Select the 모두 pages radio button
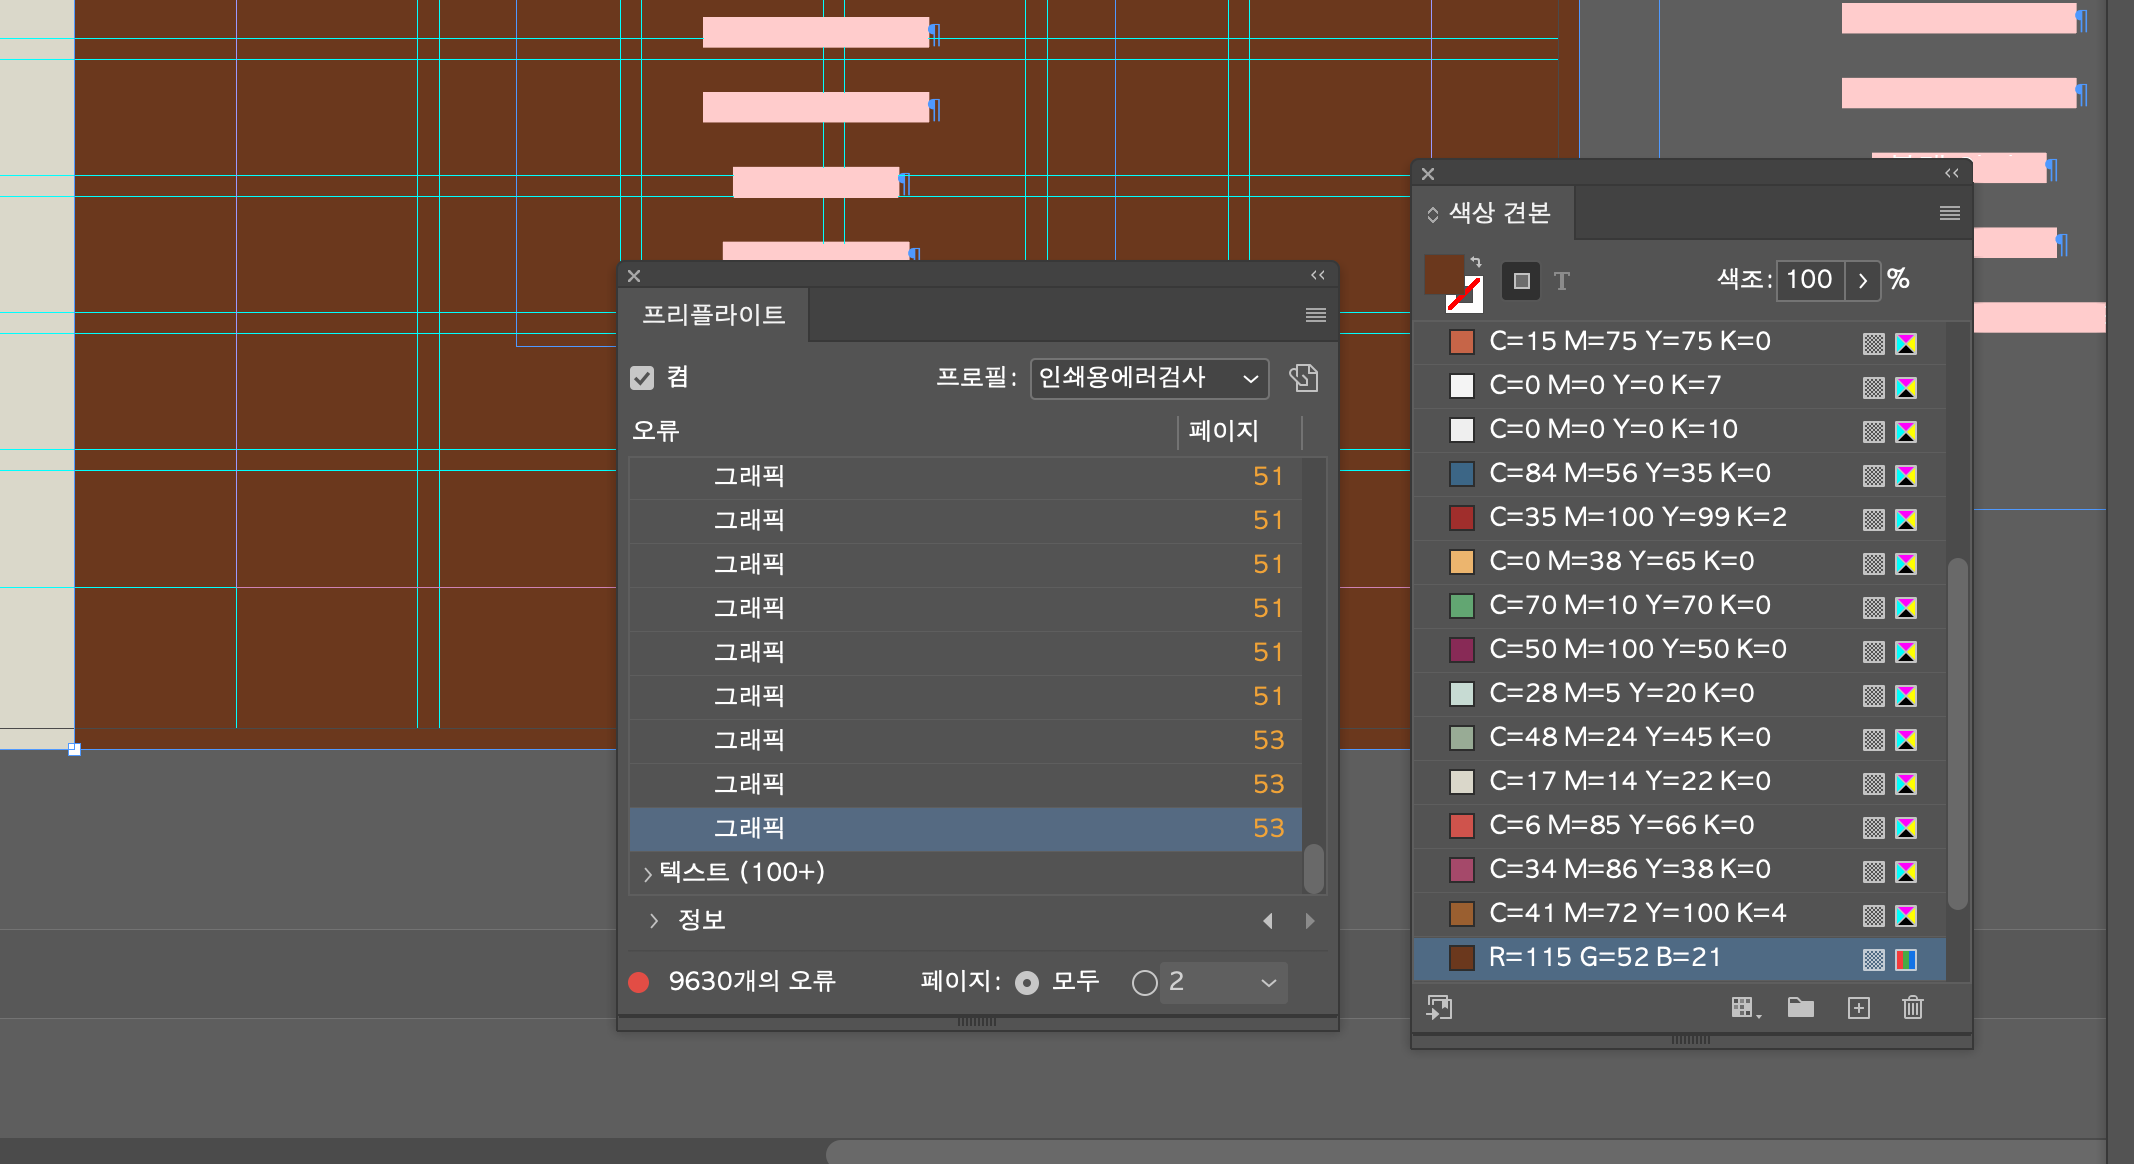 [x=1027, y=983]
